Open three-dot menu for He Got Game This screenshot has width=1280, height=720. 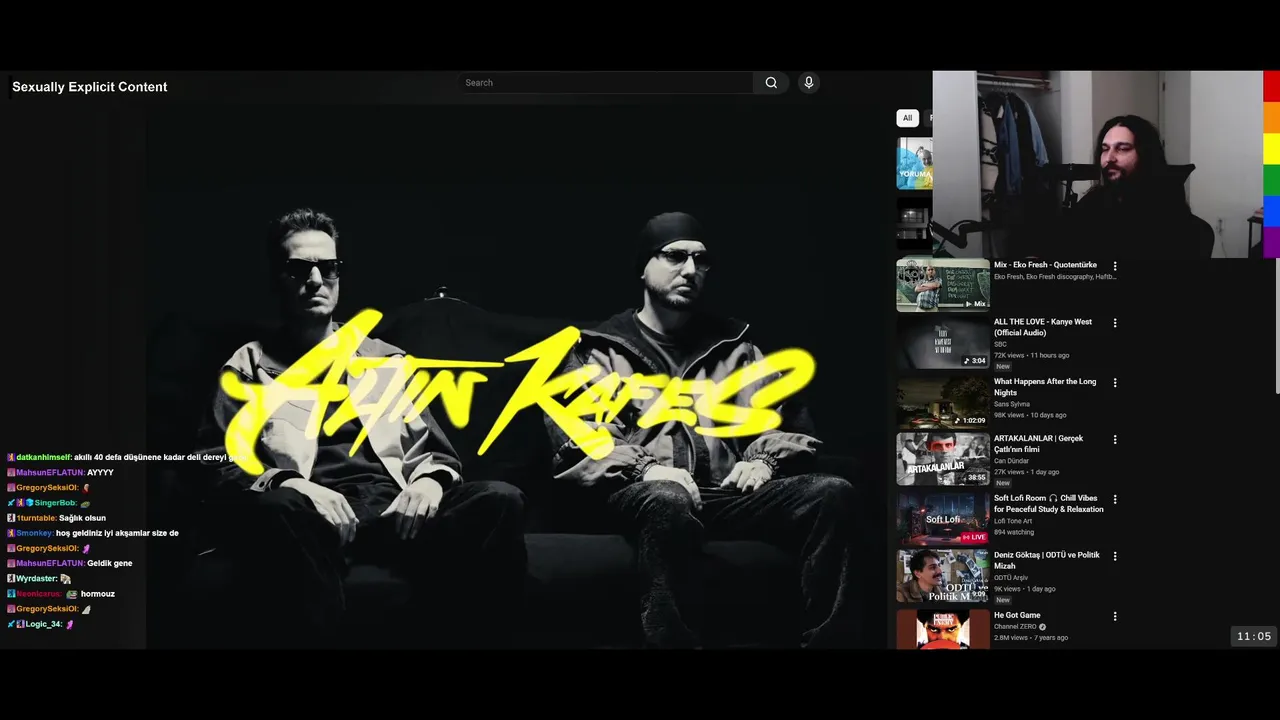coord(1115,616)
